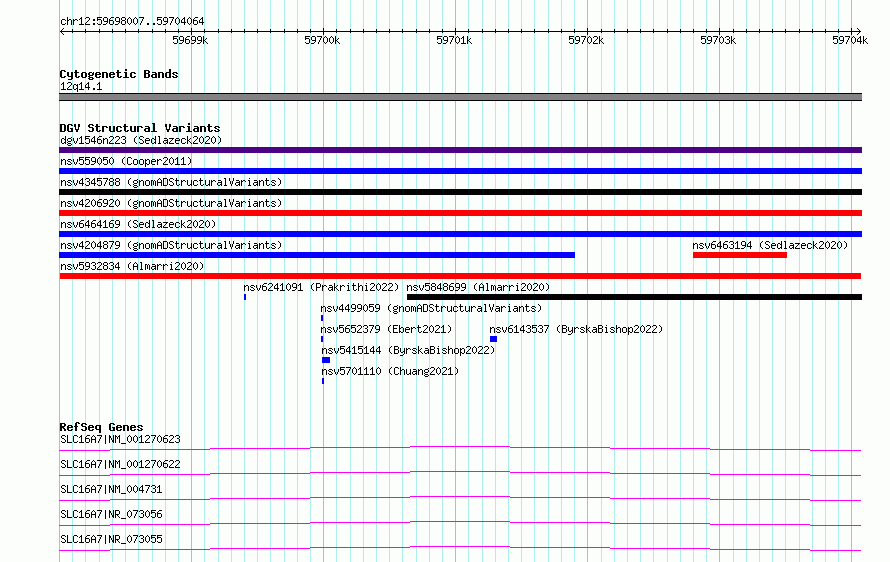This screenshot has height=562, width=890.
Task: Select the gray 12q14.1 cytogenetic band bar
Action: point(460,97)
